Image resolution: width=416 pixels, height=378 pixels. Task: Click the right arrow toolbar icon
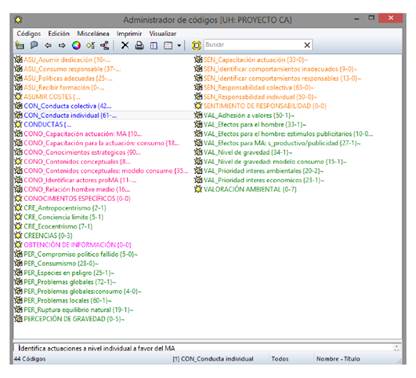pyautogui.click(x=62, y=45)
